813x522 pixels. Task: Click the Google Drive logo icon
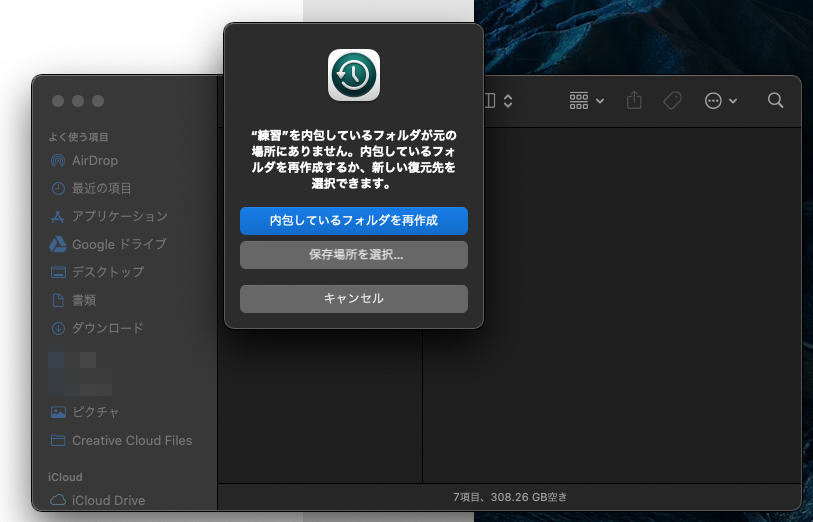(x=58, y=244)
